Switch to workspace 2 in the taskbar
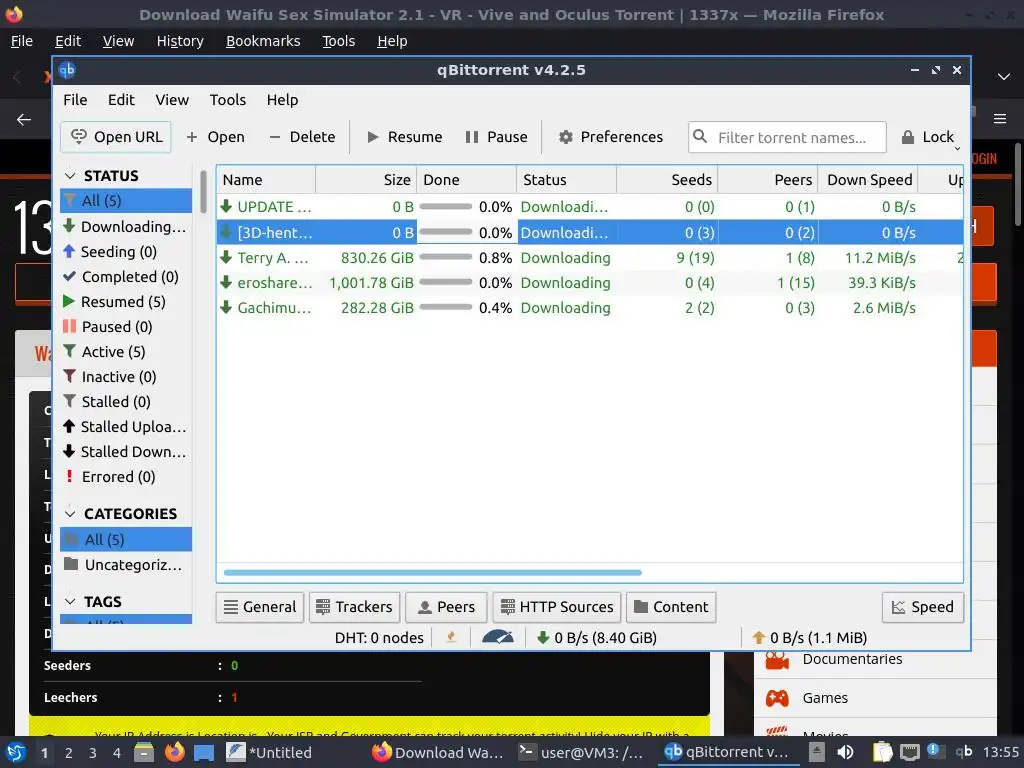This screenshot has height=768, width=1024. [x=69, y=753]
